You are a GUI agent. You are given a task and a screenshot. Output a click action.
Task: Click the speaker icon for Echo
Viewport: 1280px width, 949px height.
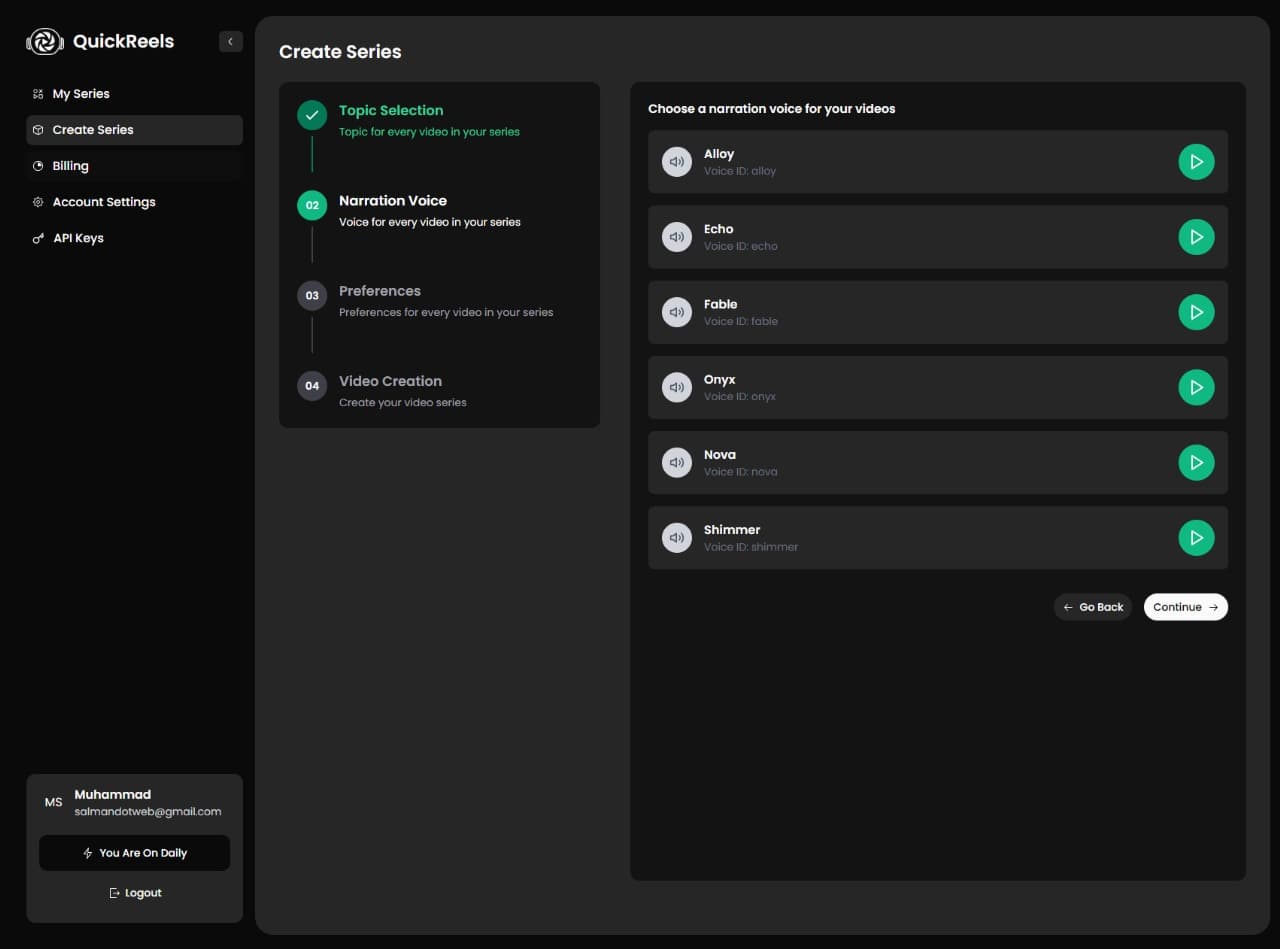677,237
